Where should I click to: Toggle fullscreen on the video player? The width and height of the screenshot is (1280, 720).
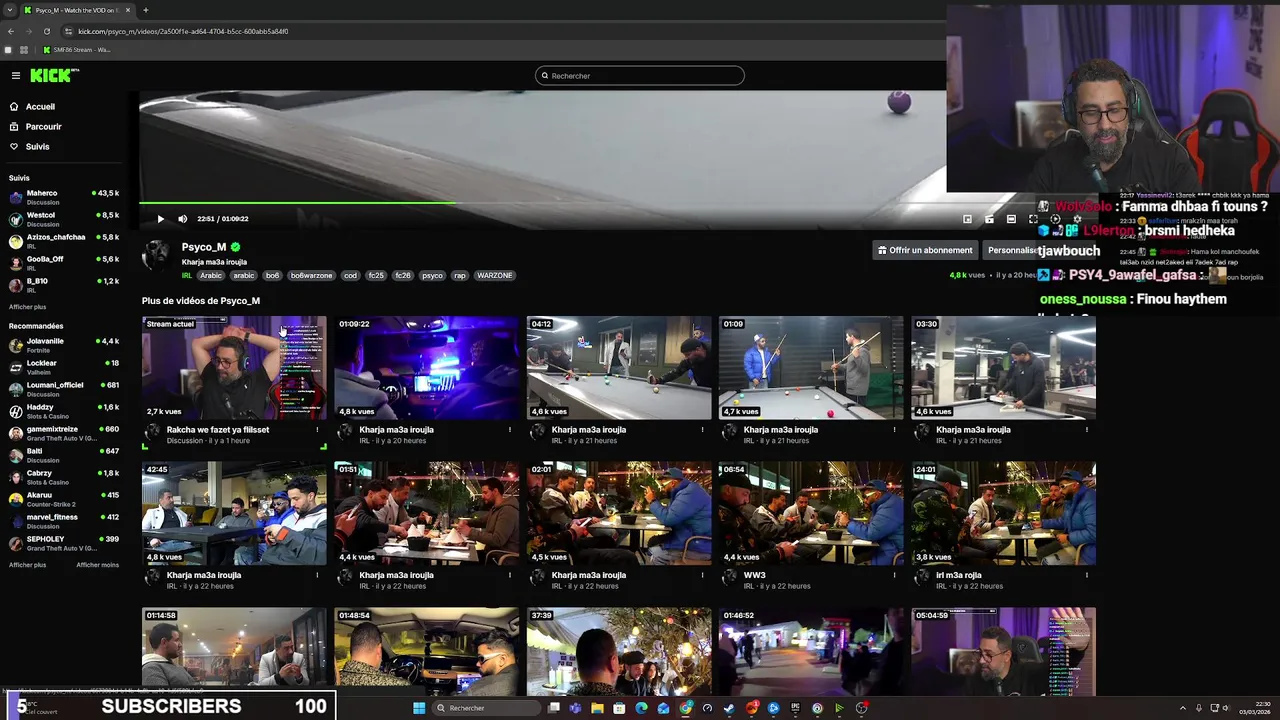(1033, 219)
